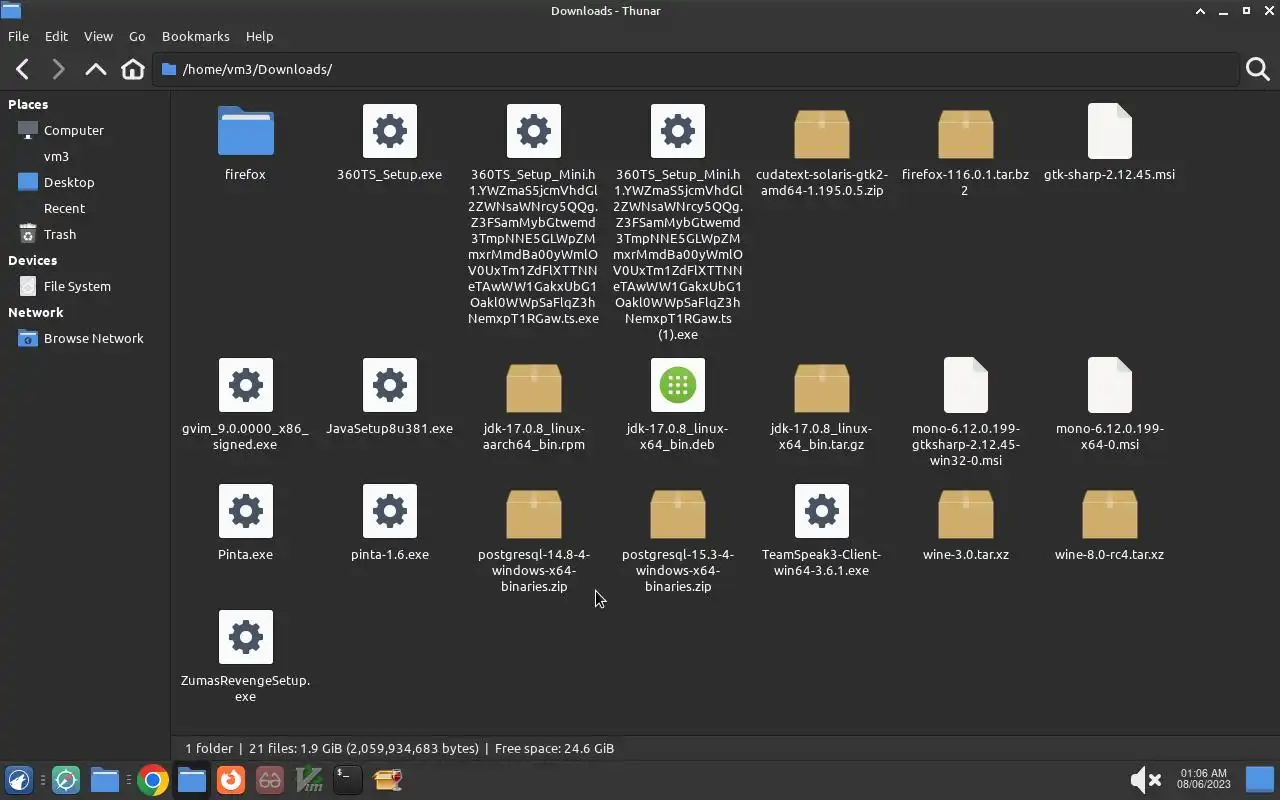The height and width of the screenshot is (800, 1280).
Task: Select the gvim_9.0.0000_x86_signed.exe icon
Action: [246, 385]
